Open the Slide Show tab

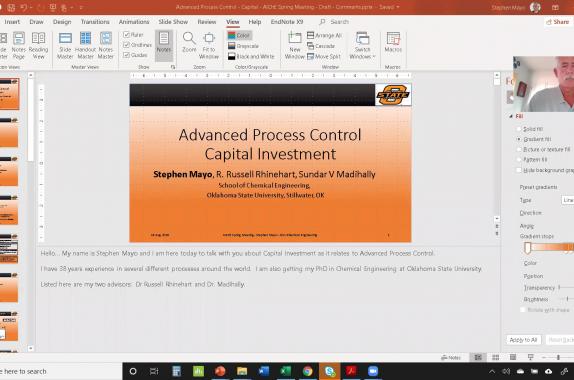173,22
